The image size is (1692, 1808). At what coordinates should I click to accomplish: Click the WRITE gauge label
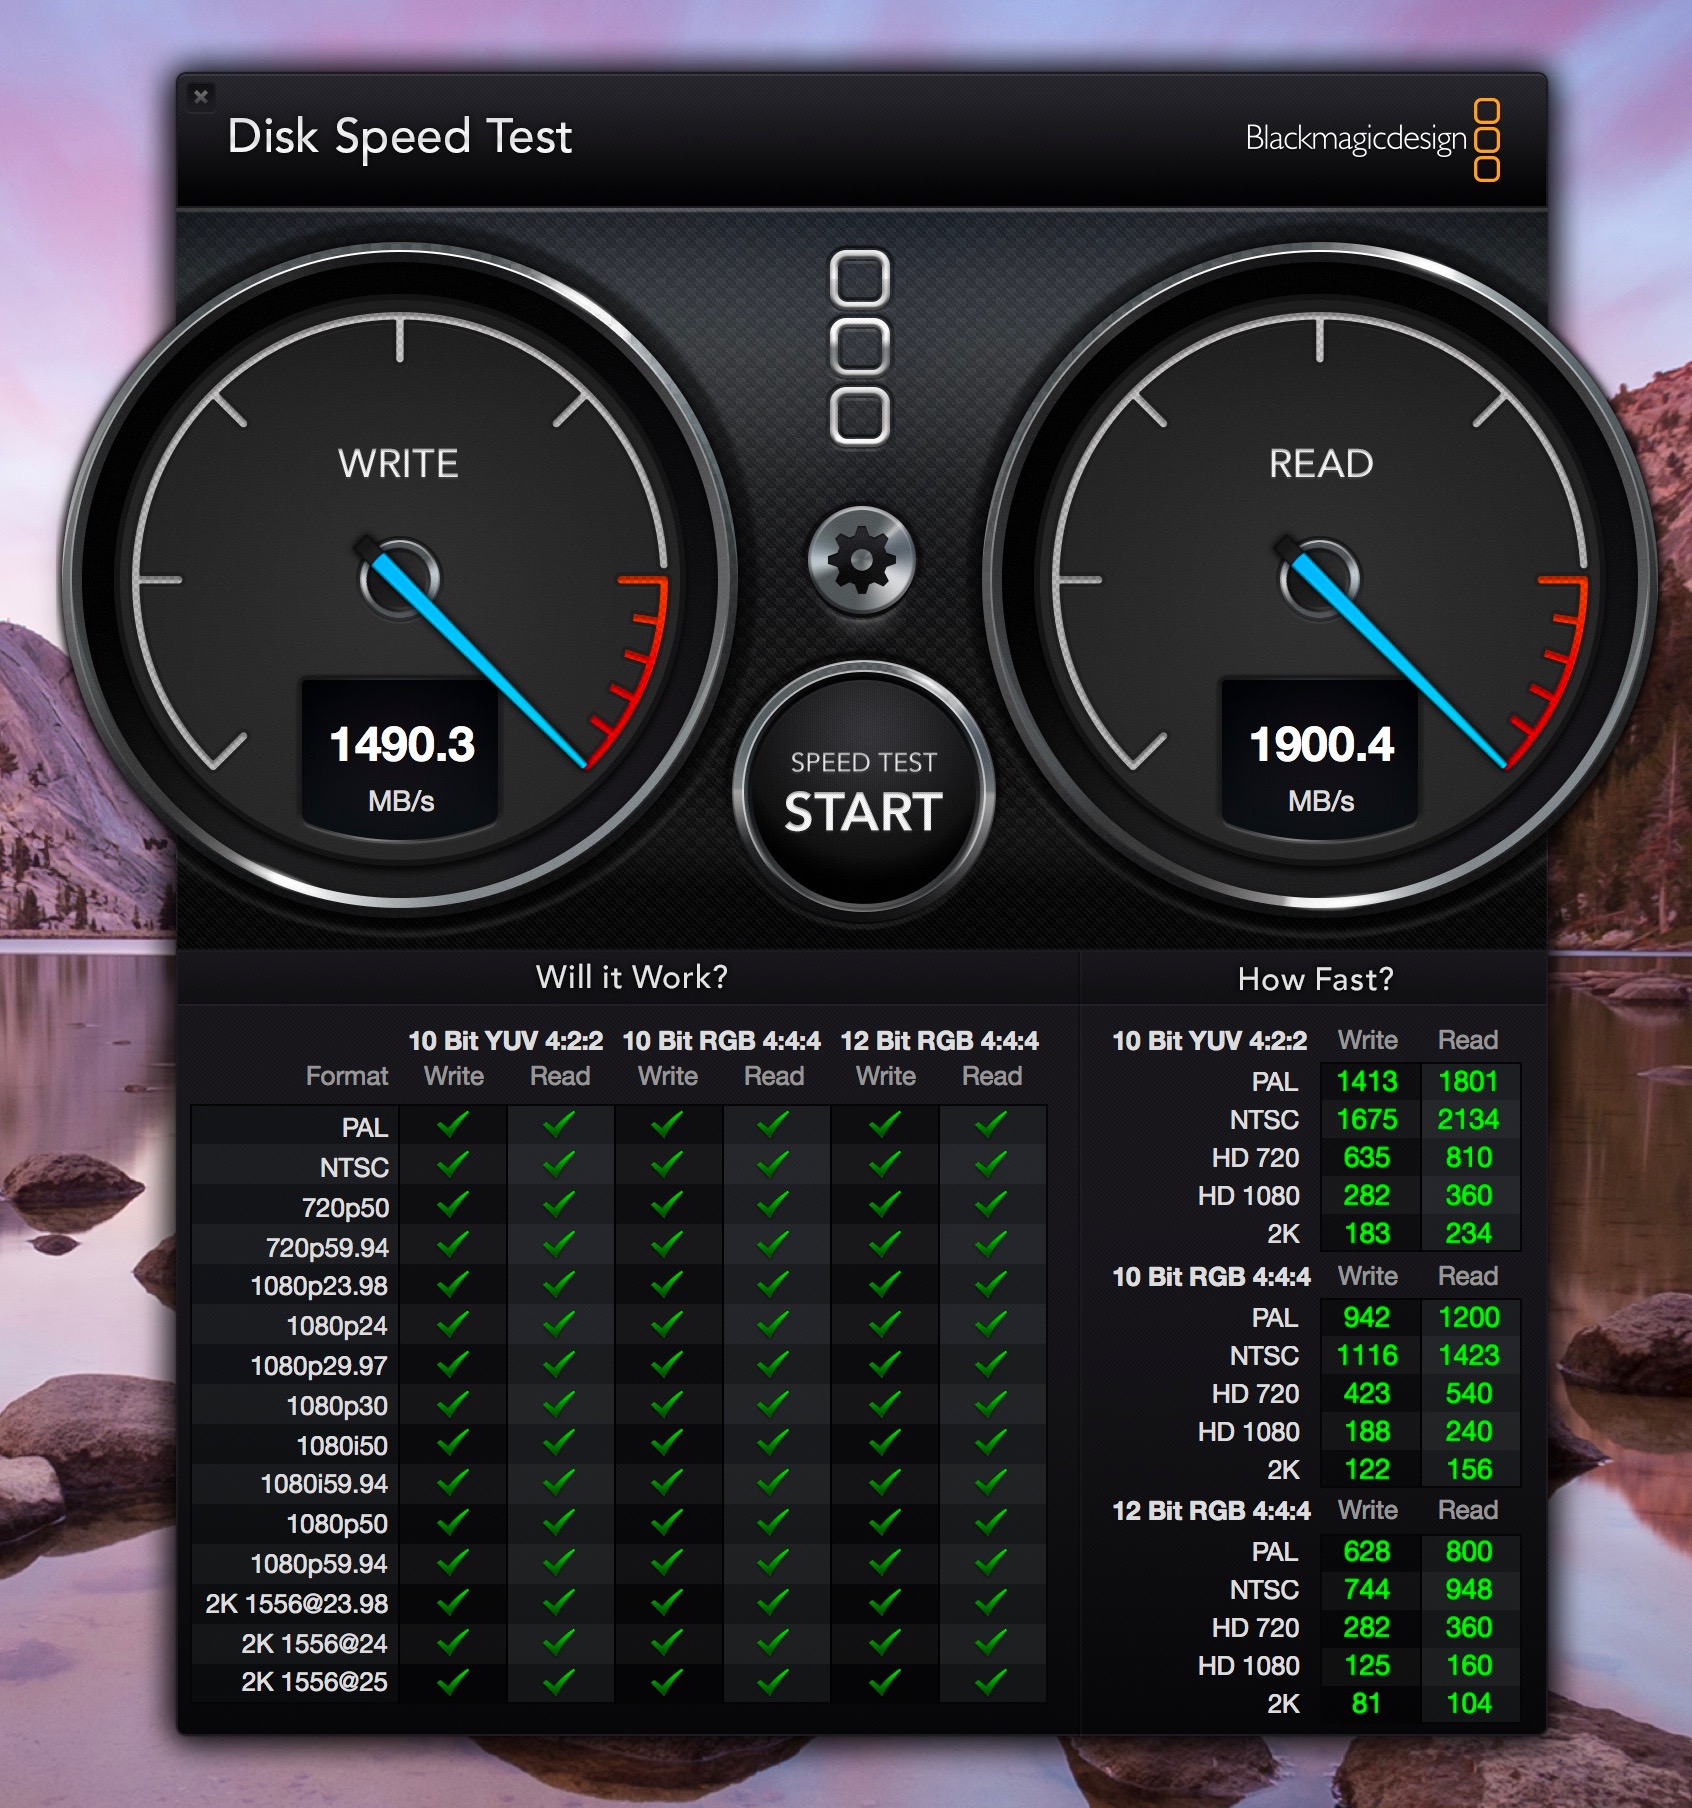click(398, 464)
